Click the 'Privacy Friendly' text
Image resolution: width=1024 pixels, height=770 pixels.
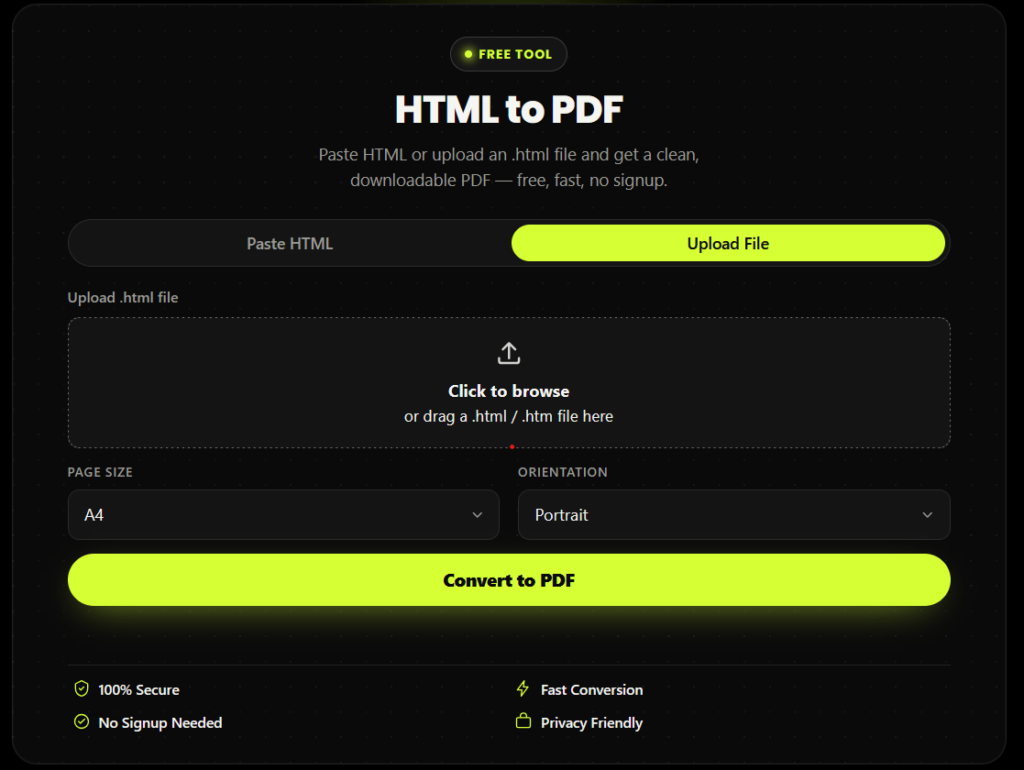coord(592,723)
